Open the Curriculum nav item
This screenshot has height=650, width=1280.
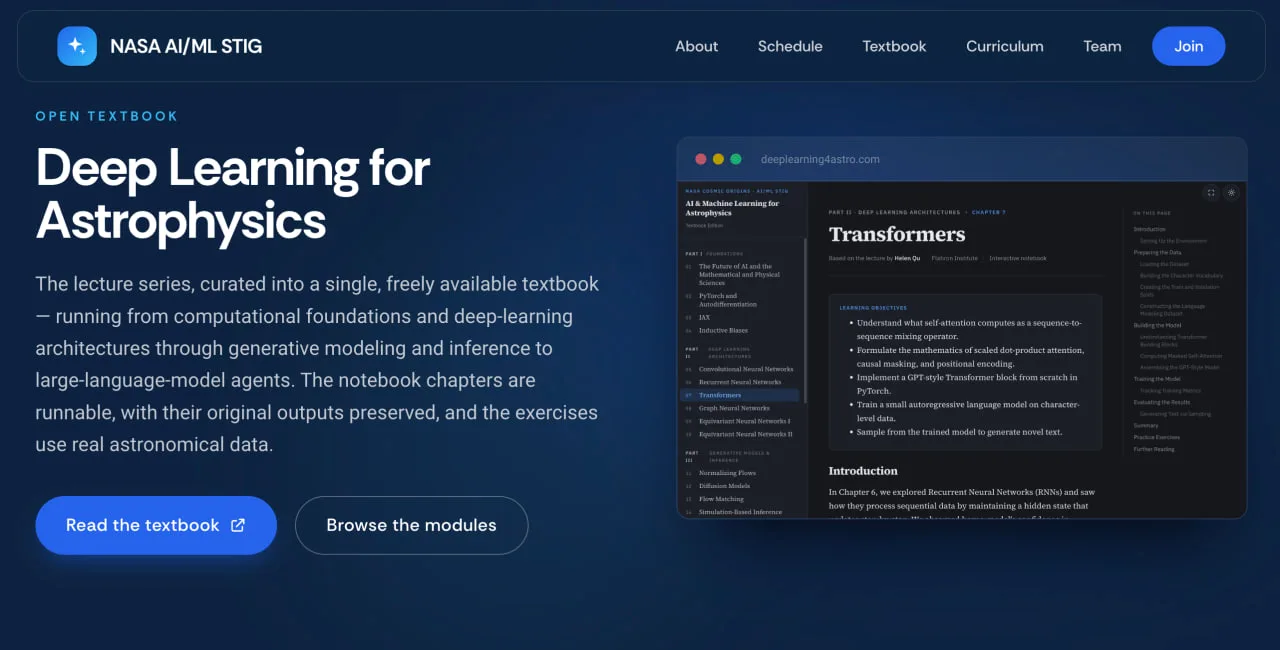1004,46
